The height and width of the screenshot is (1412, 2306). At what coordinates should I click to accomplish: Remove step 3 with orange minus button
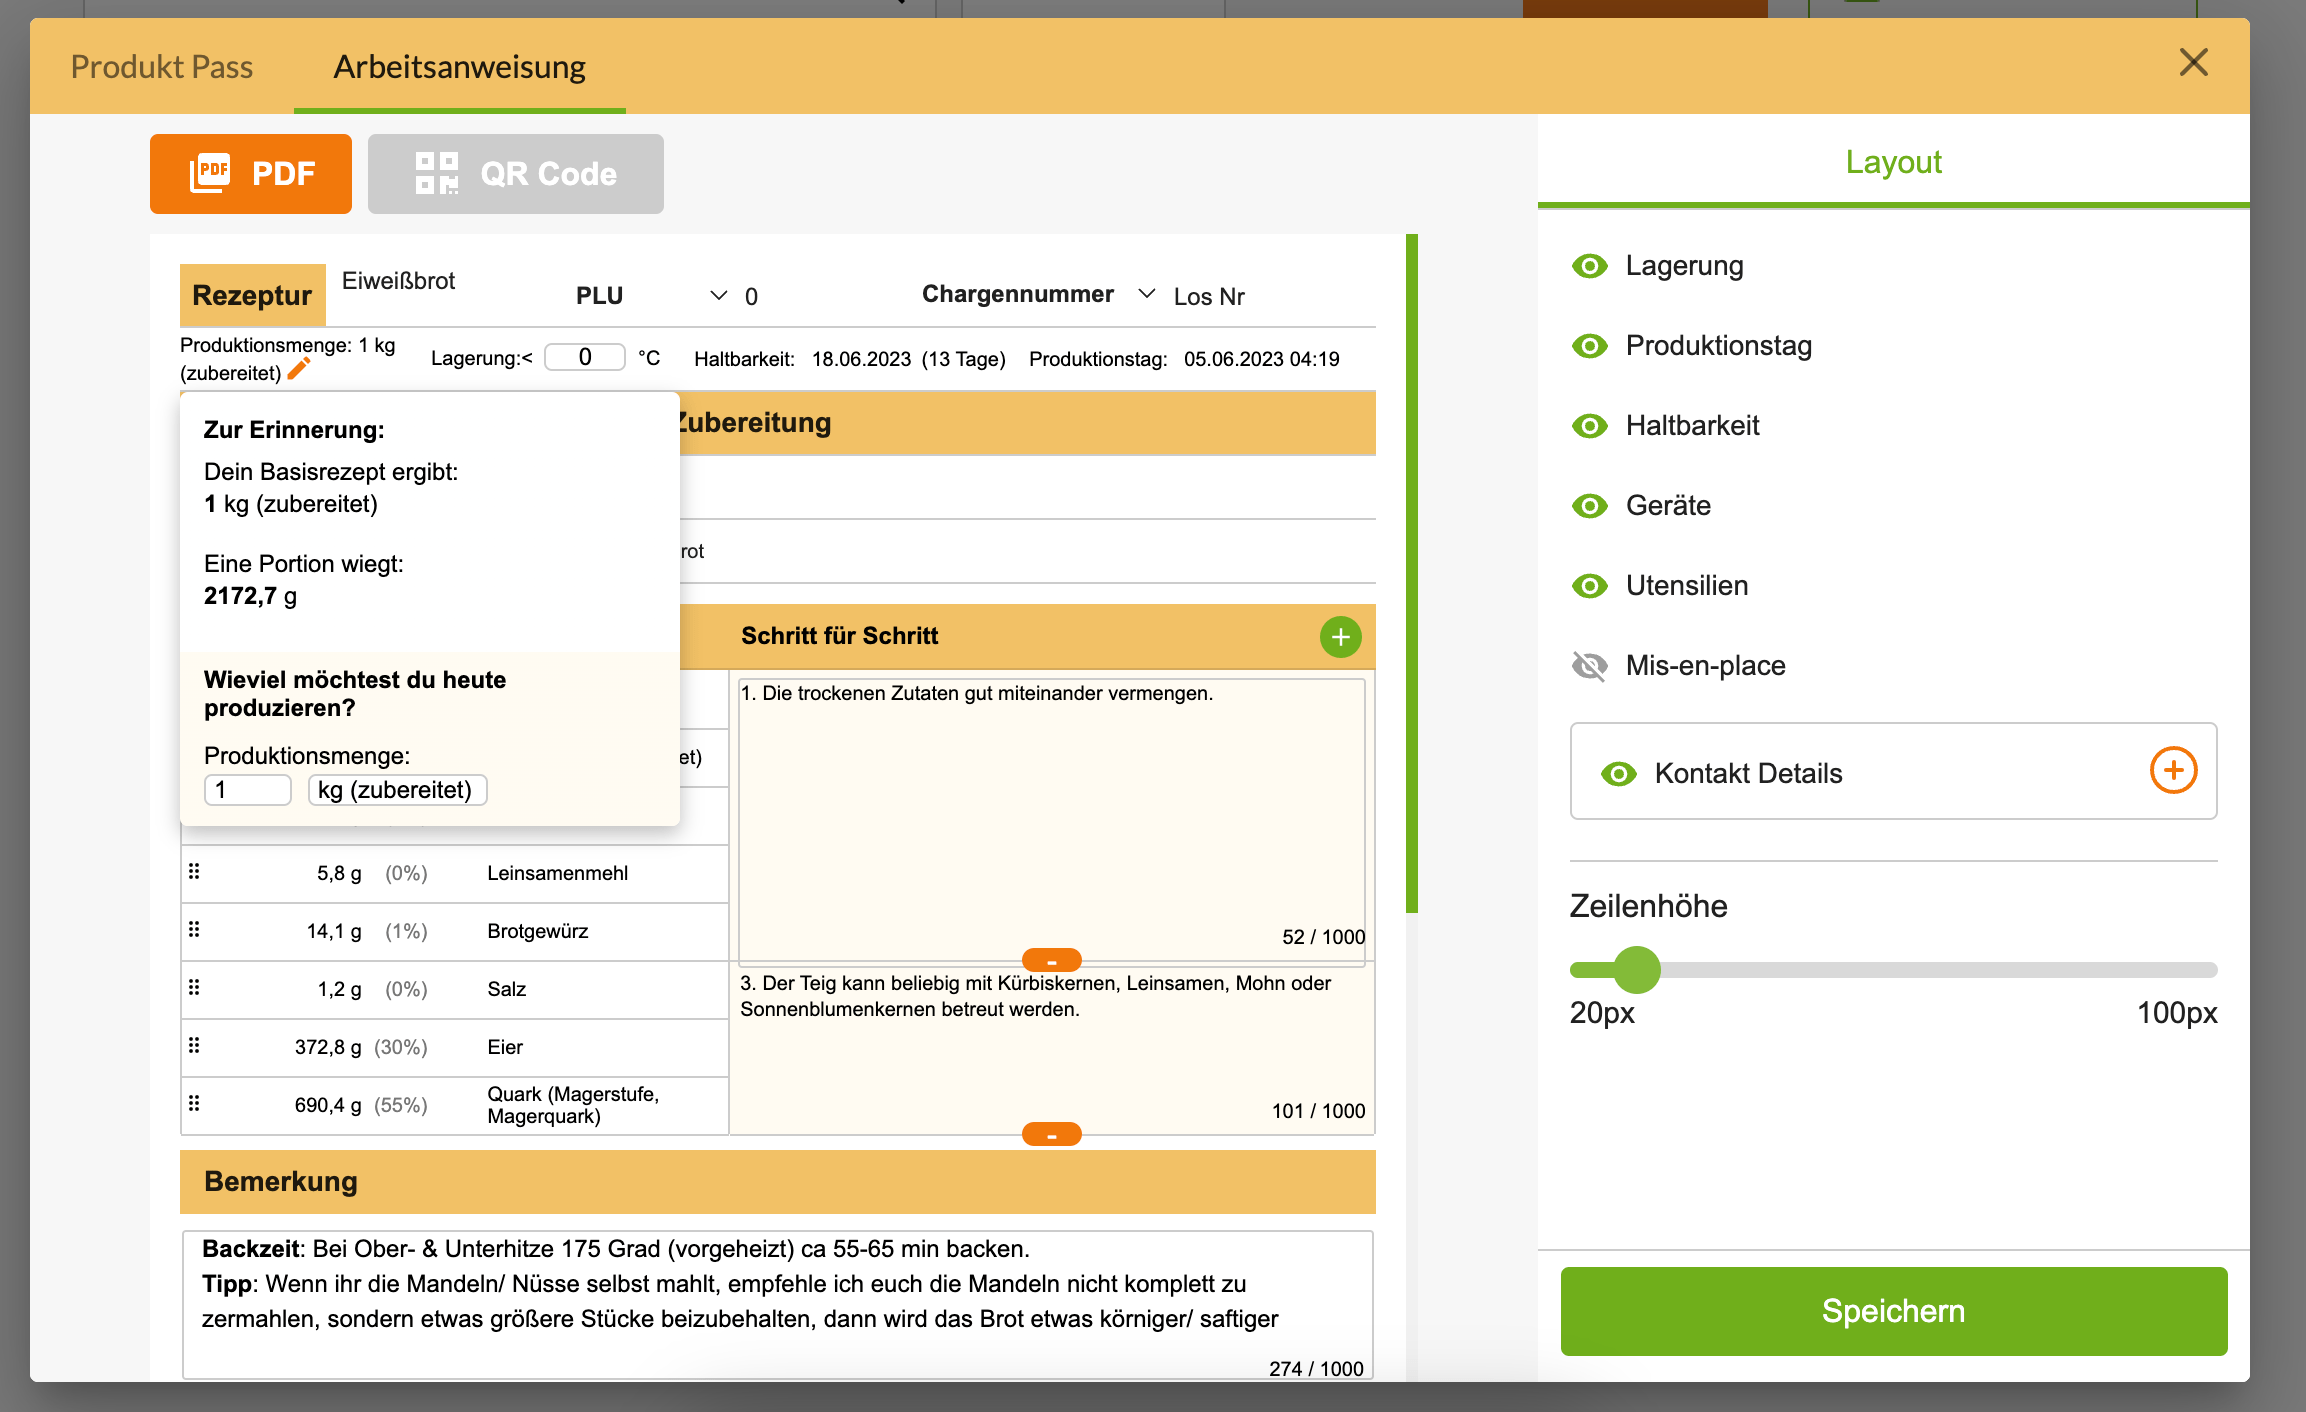[x=1051, y=1134]
